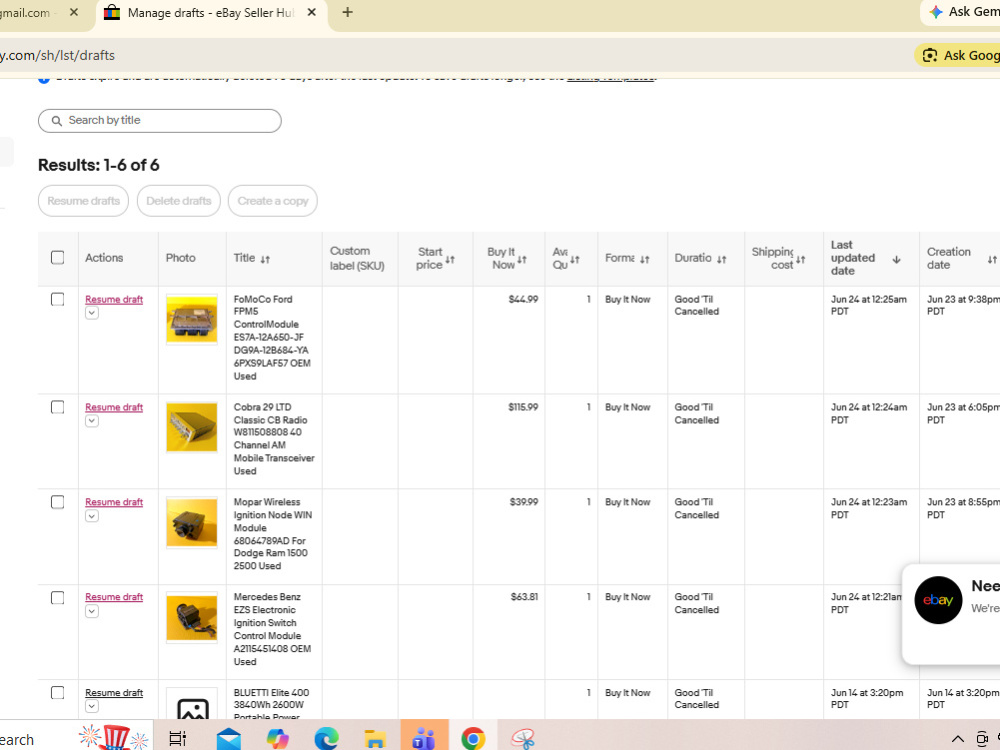Sort by Available quantity arrows
Image resolution: width=1000 pixels, height=750 pixels.
click(575, 259)
